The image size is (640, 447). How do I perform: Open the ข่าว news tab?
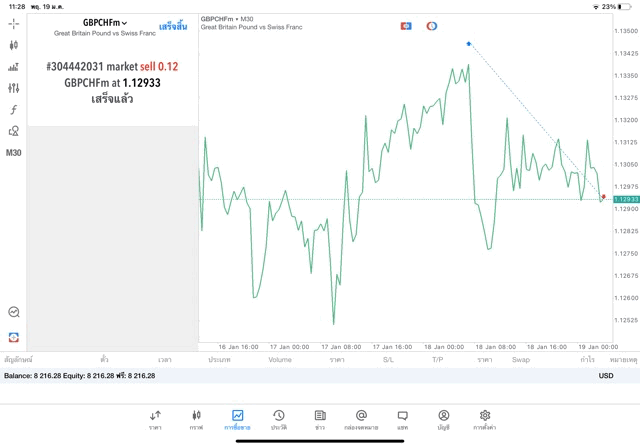point(320,420)
